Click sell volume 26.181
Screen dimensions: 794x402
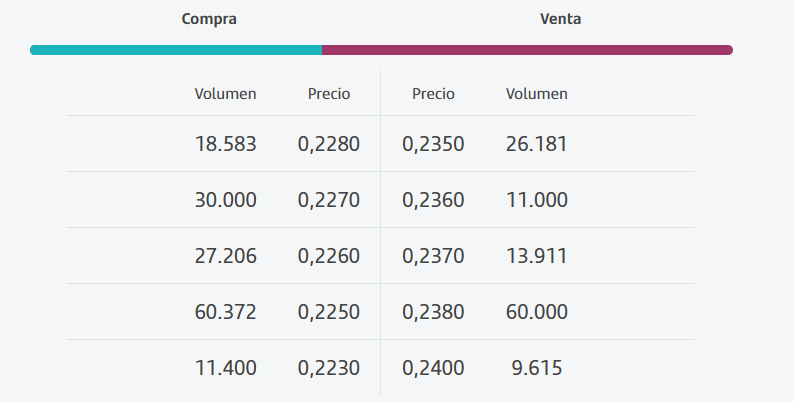(x=537, y=144)
